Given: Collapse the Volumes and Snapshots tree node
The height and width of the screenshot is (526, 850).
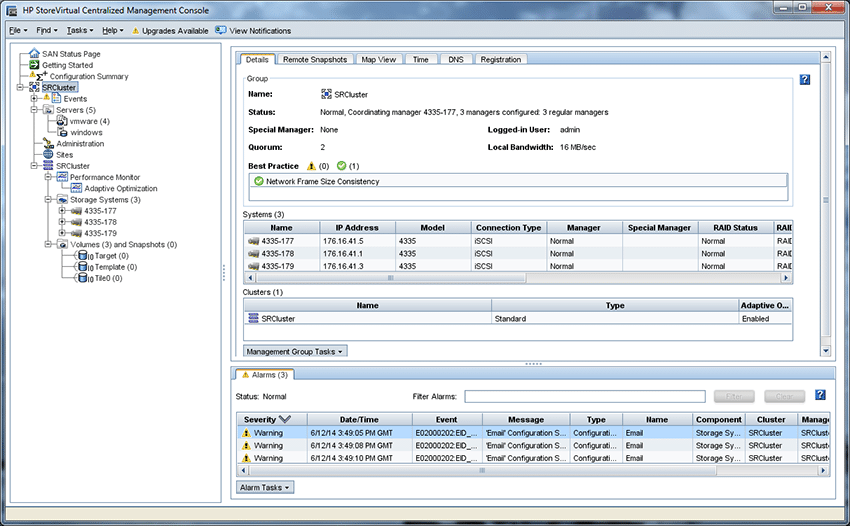Looking at the screenshot, I should point(48,245).
